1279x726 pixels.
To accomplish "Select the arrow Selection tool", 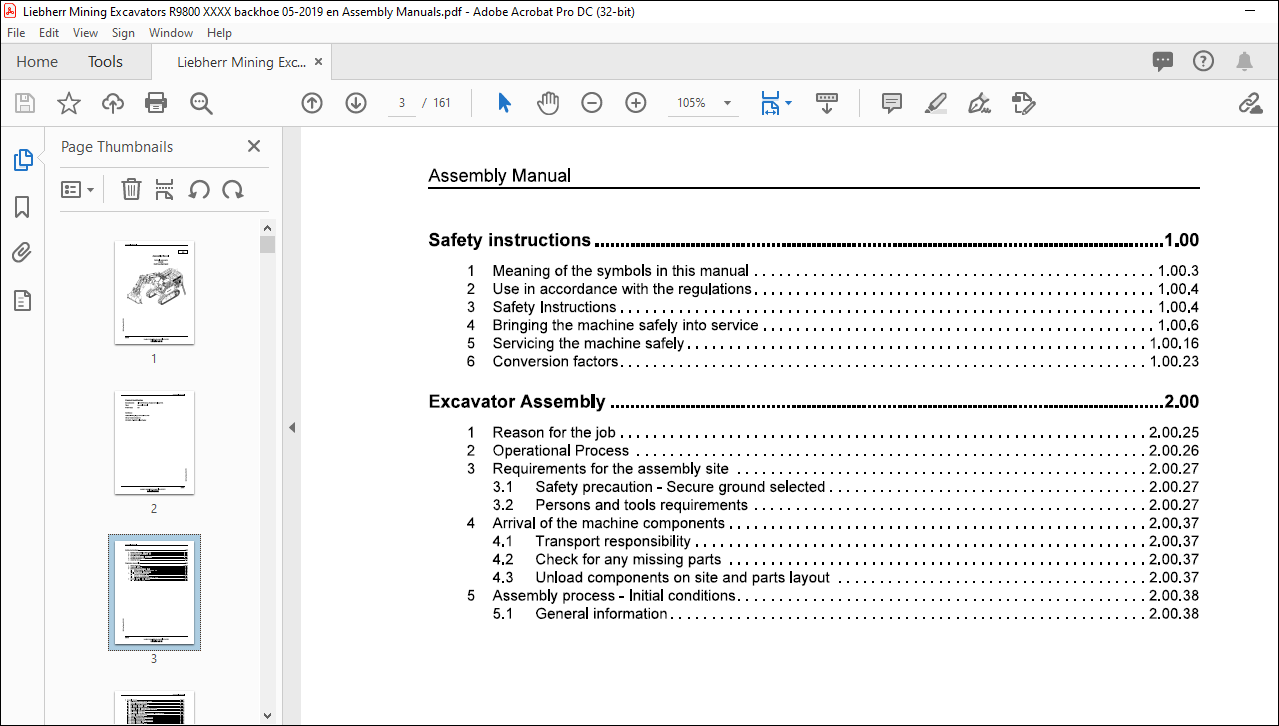I will pyautogui.click(x=504, y=103).
